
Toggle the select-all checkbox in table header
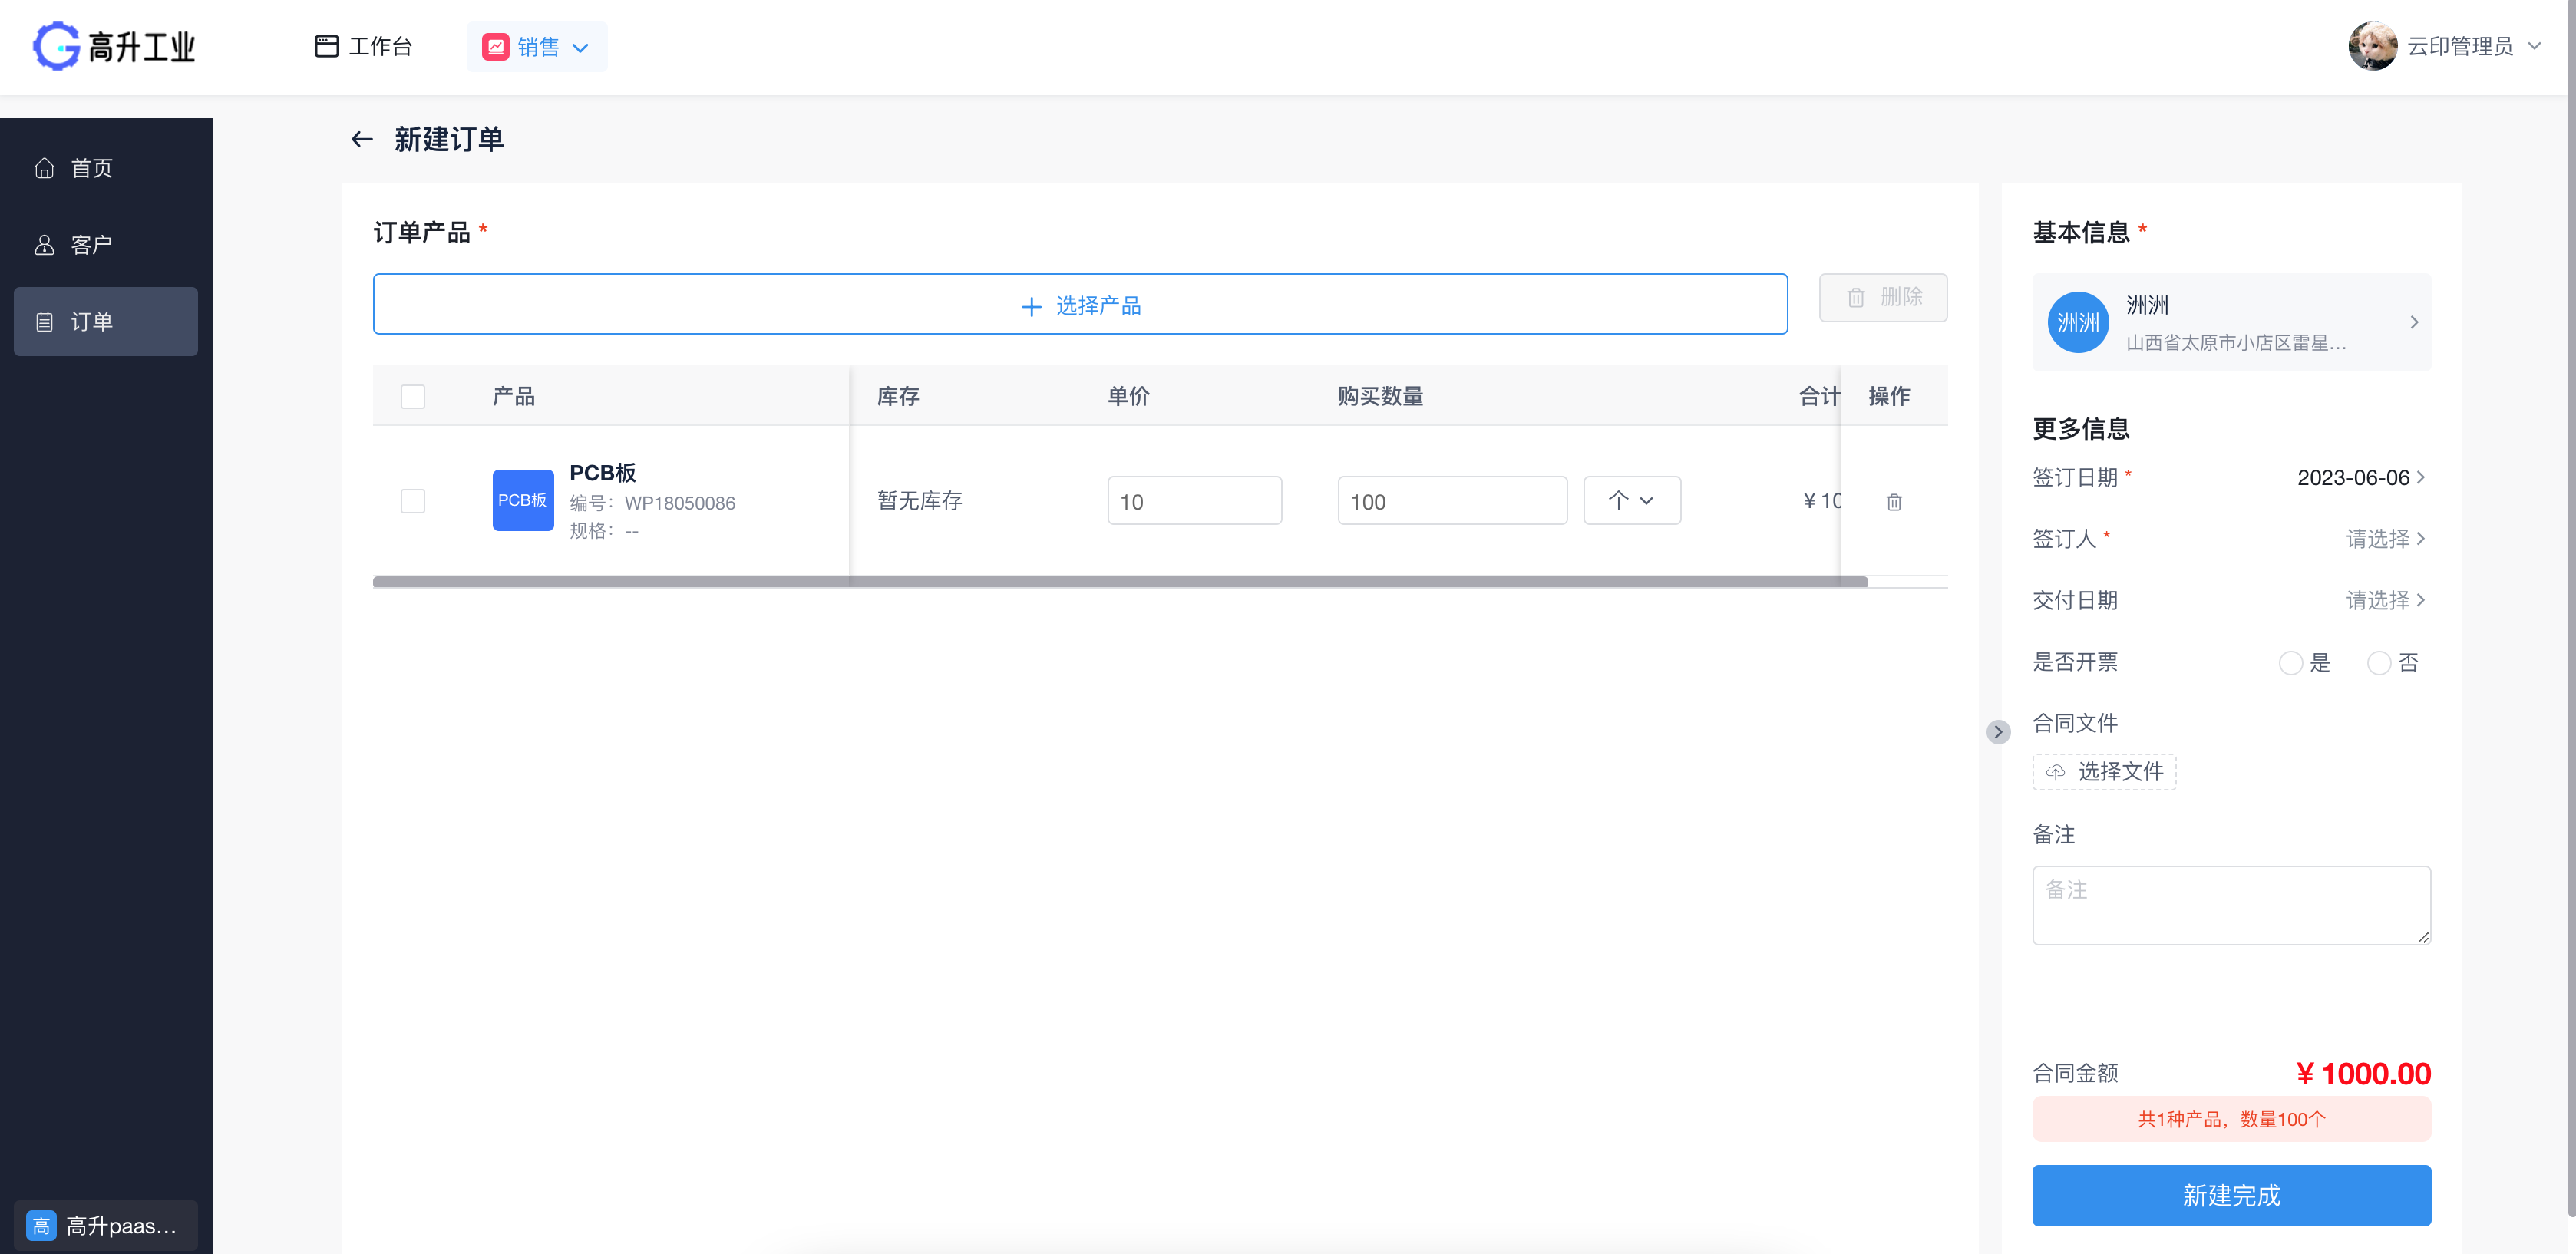413,396
